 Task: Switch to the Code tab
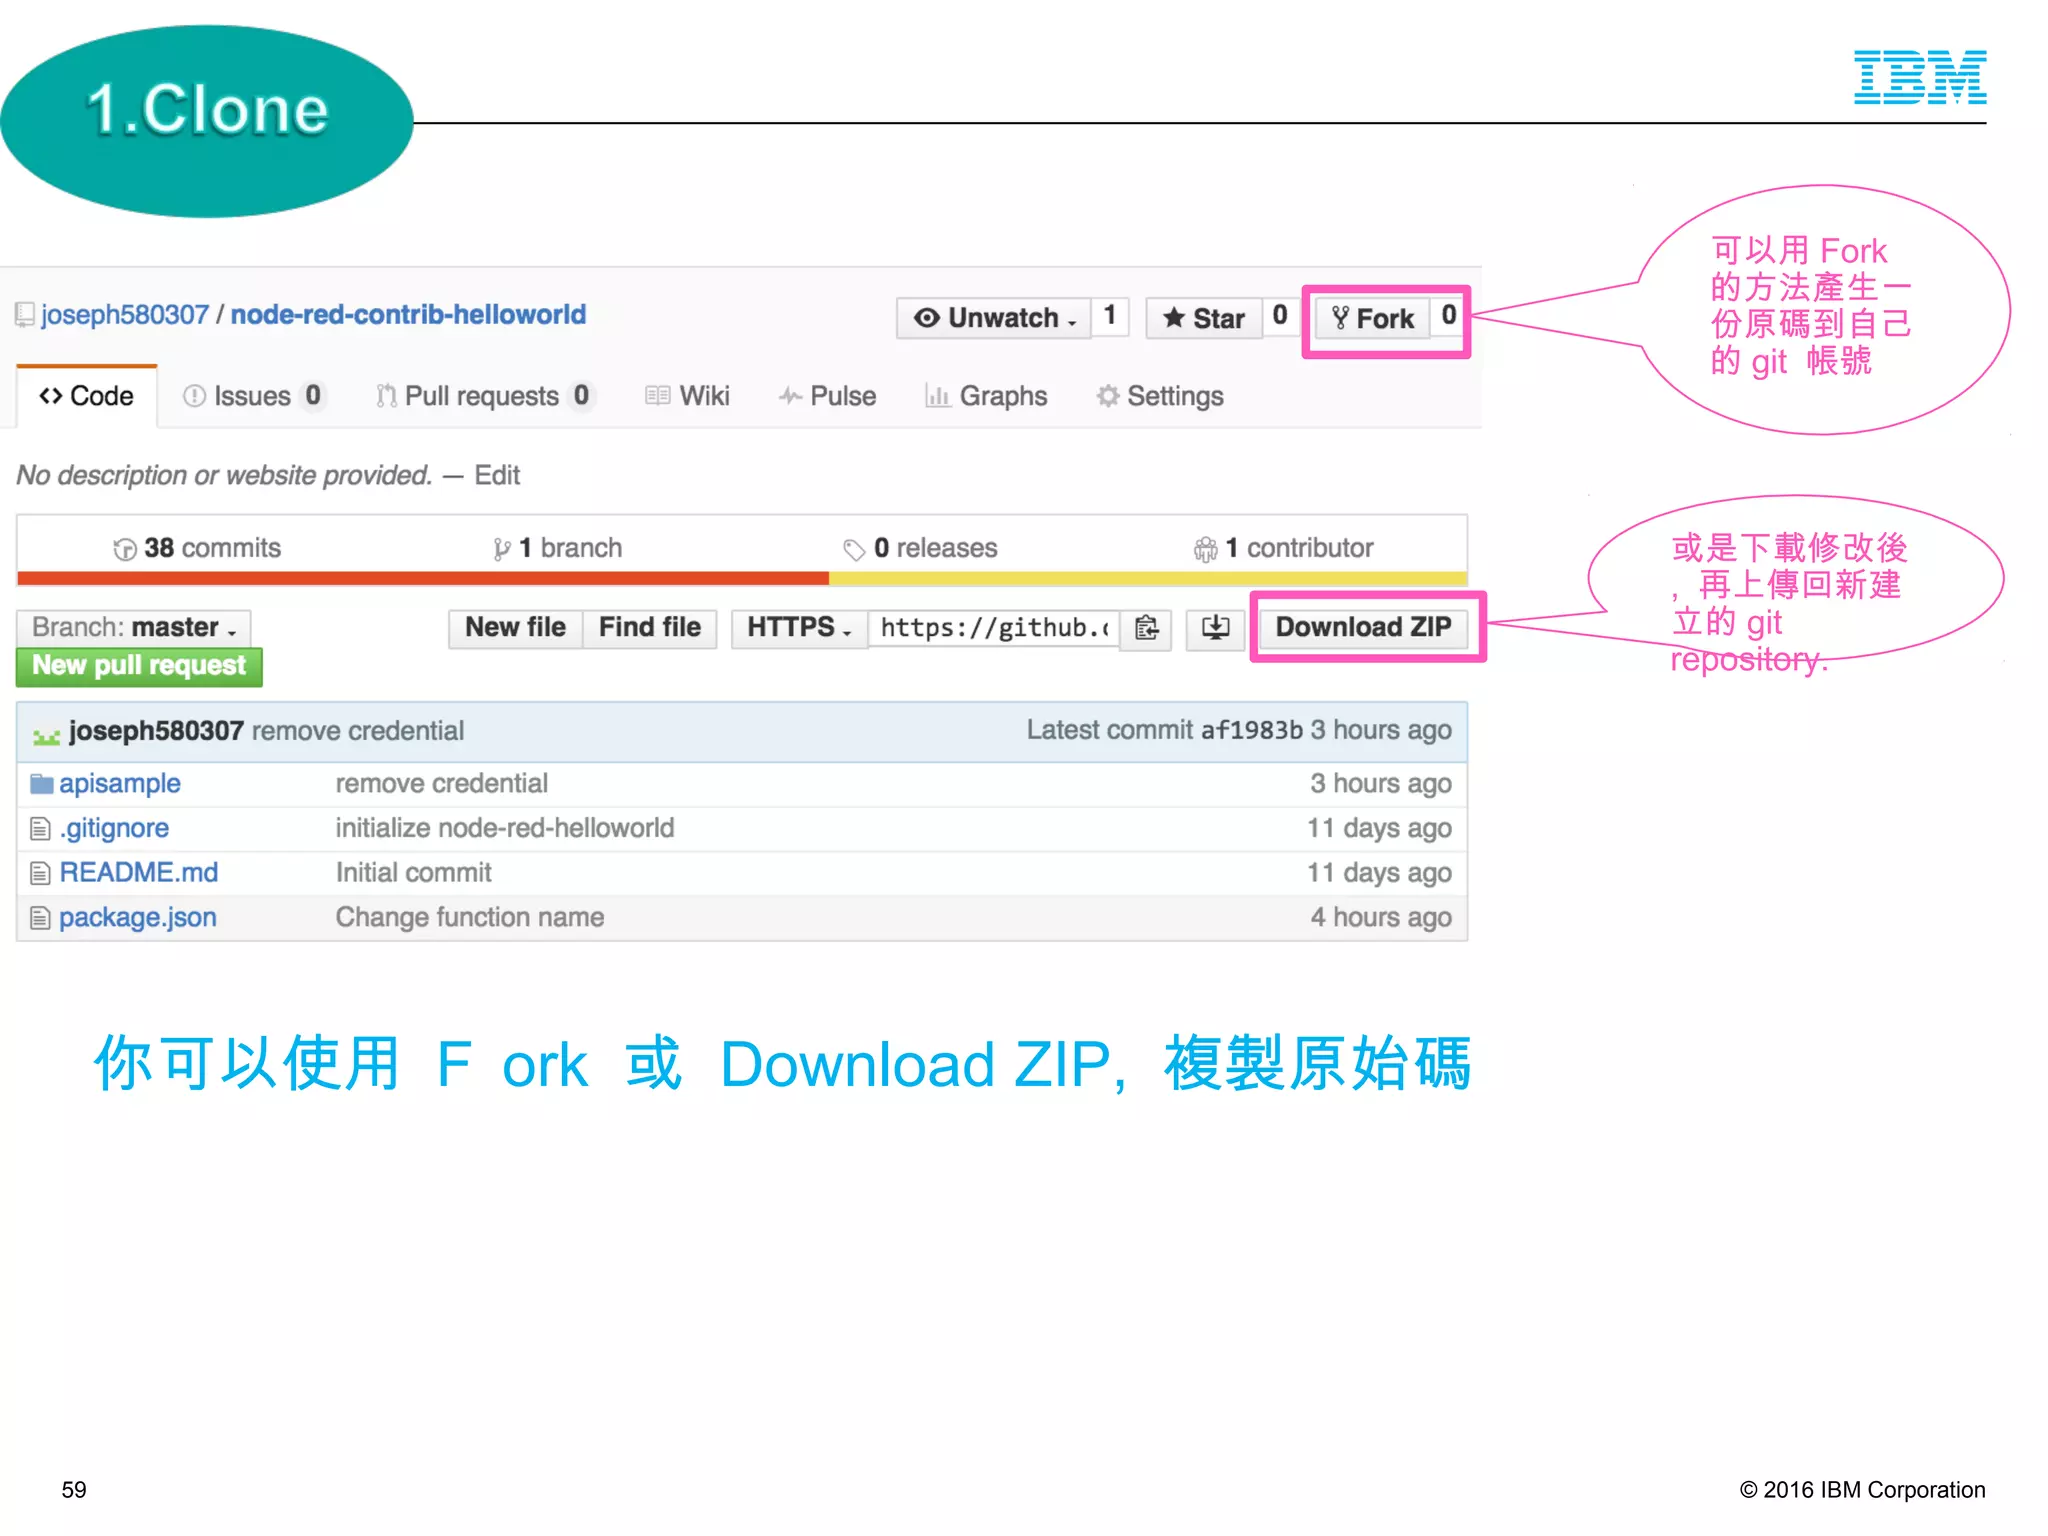(87, 396)
